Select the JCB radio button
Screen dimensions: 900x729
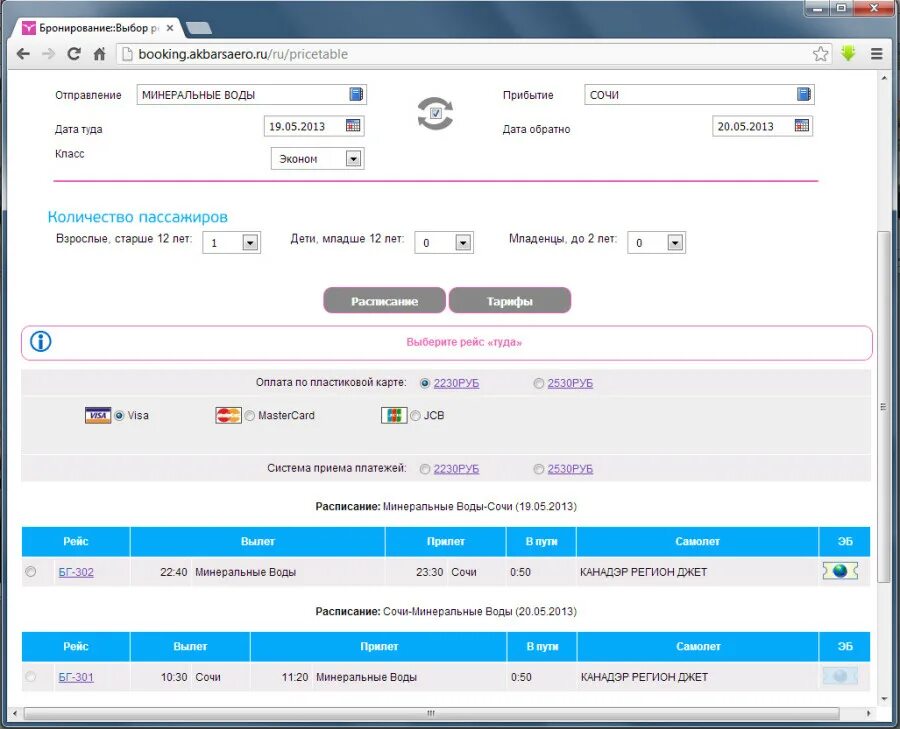416,416
